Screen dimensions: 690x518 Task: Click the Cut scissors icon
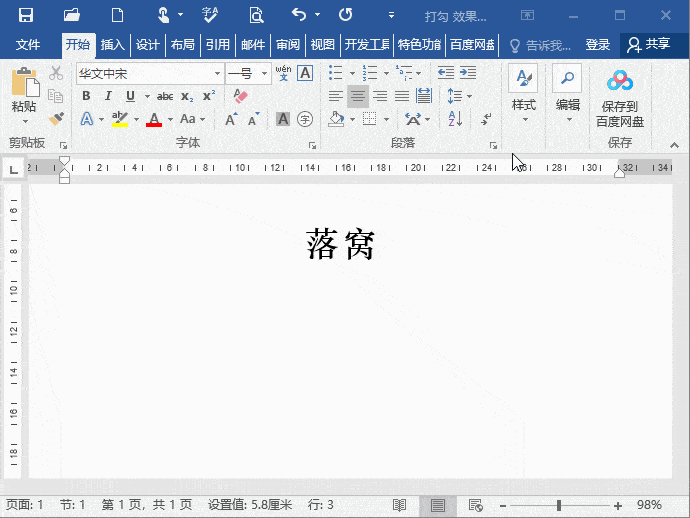coord(56,73)
